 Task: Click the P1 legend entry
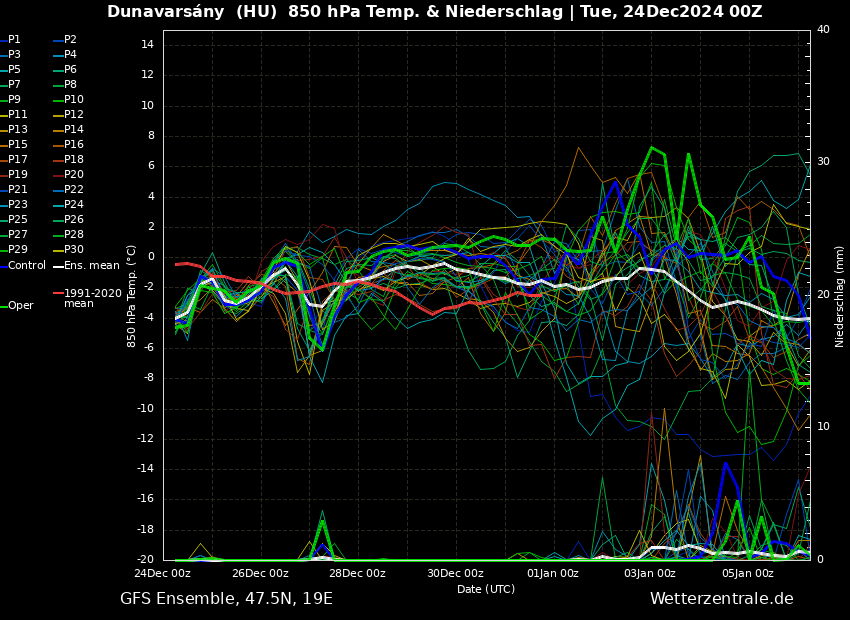click(x=14, y=40)
